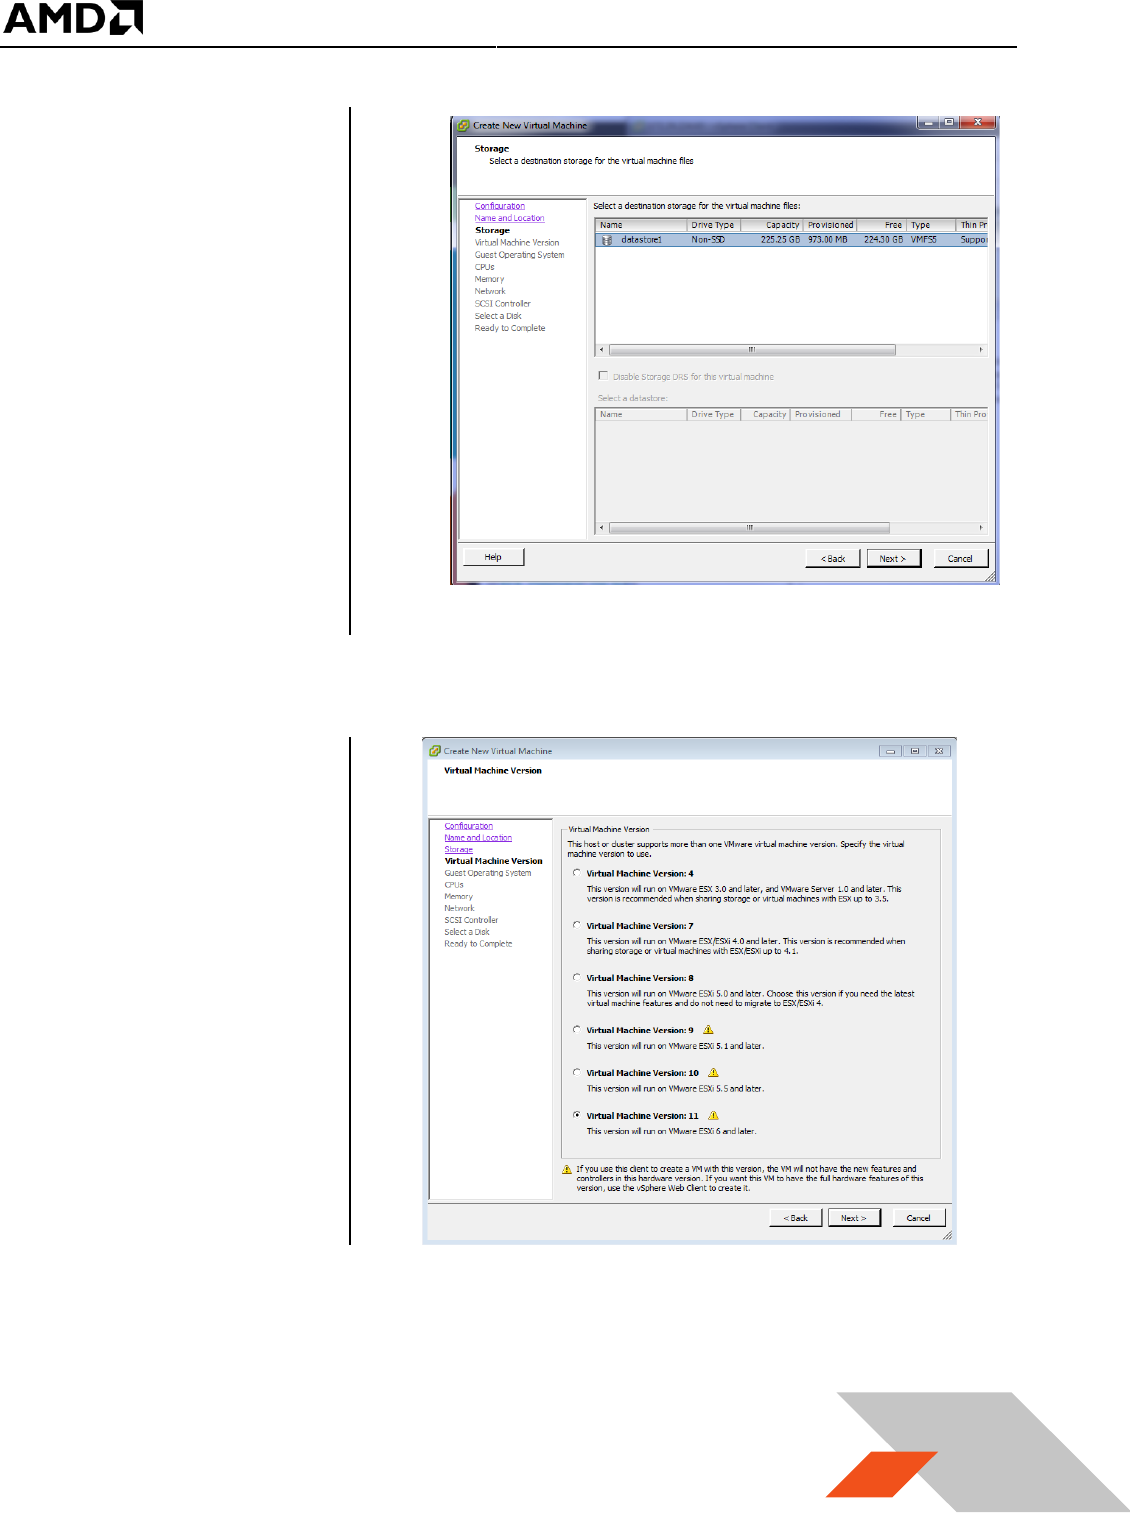Cancel the Virtual Machine Version dialog
This screenshot has width=1130, height=1513.
tap(919, 1217)
